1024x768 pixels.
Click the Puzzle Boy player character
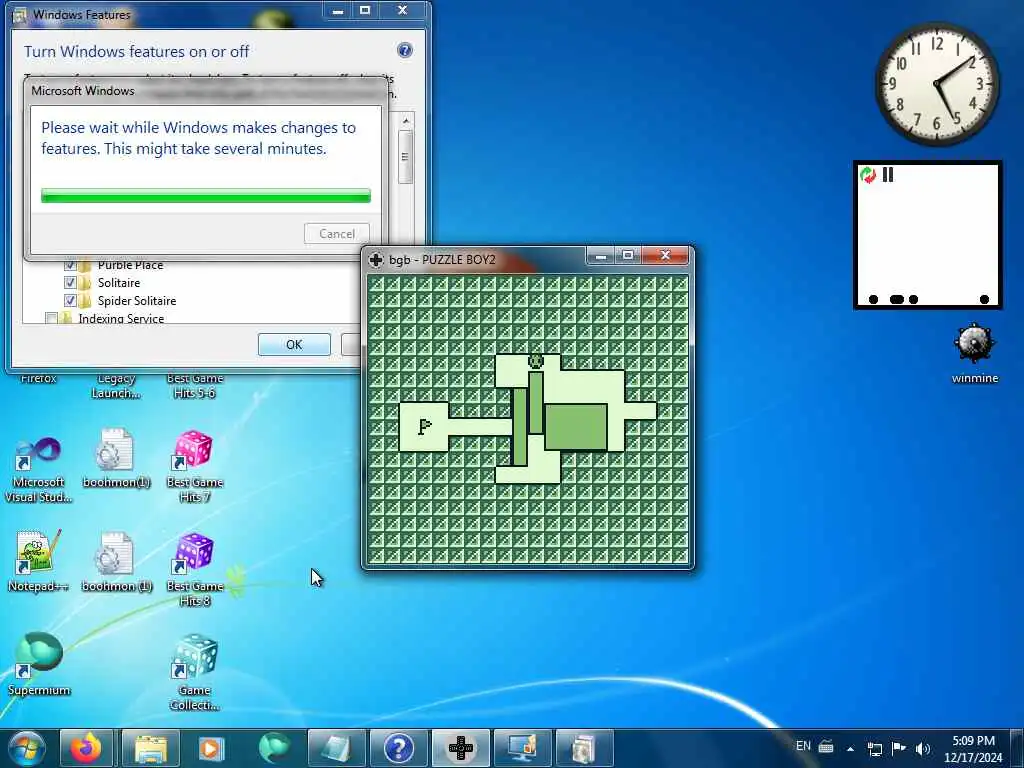pos(536,362)
